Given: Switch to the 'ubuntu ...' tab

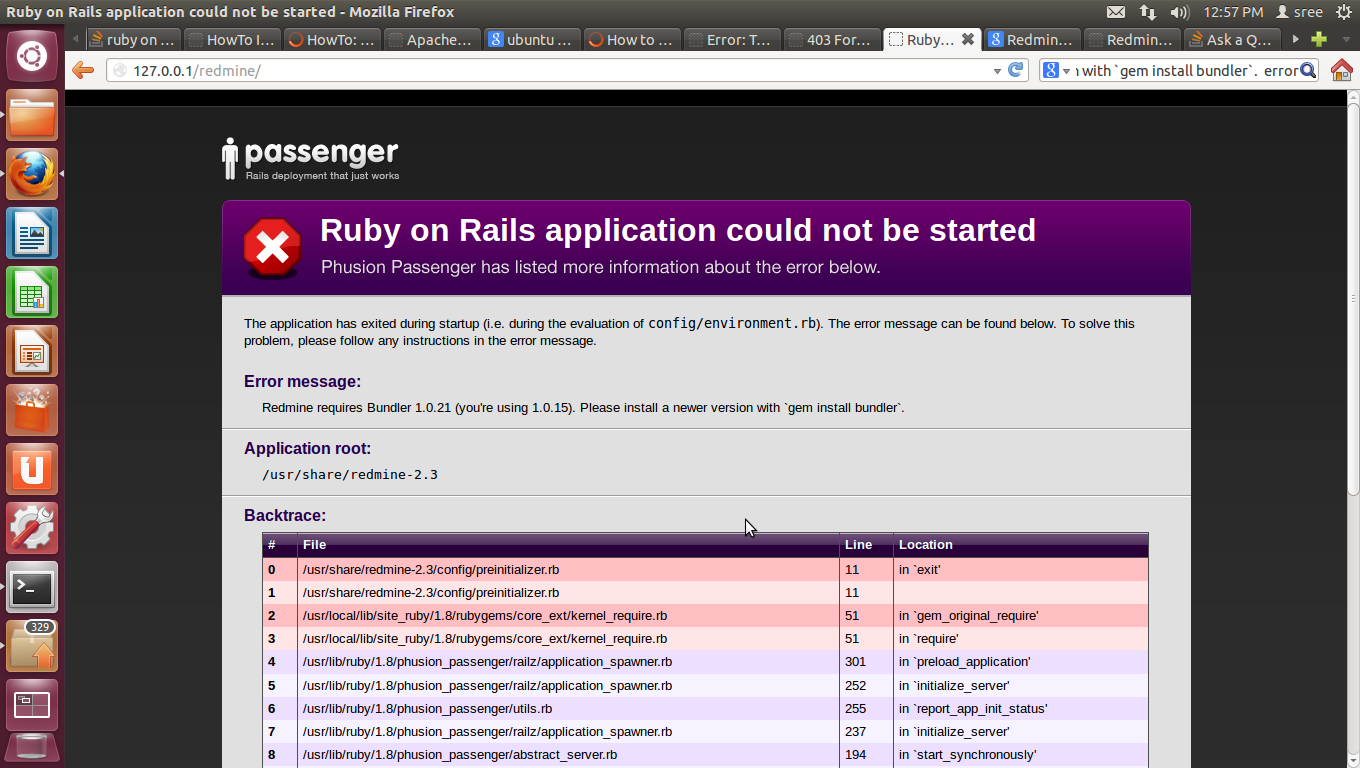Looking at the screenshot, I should [x=531, y=40].
